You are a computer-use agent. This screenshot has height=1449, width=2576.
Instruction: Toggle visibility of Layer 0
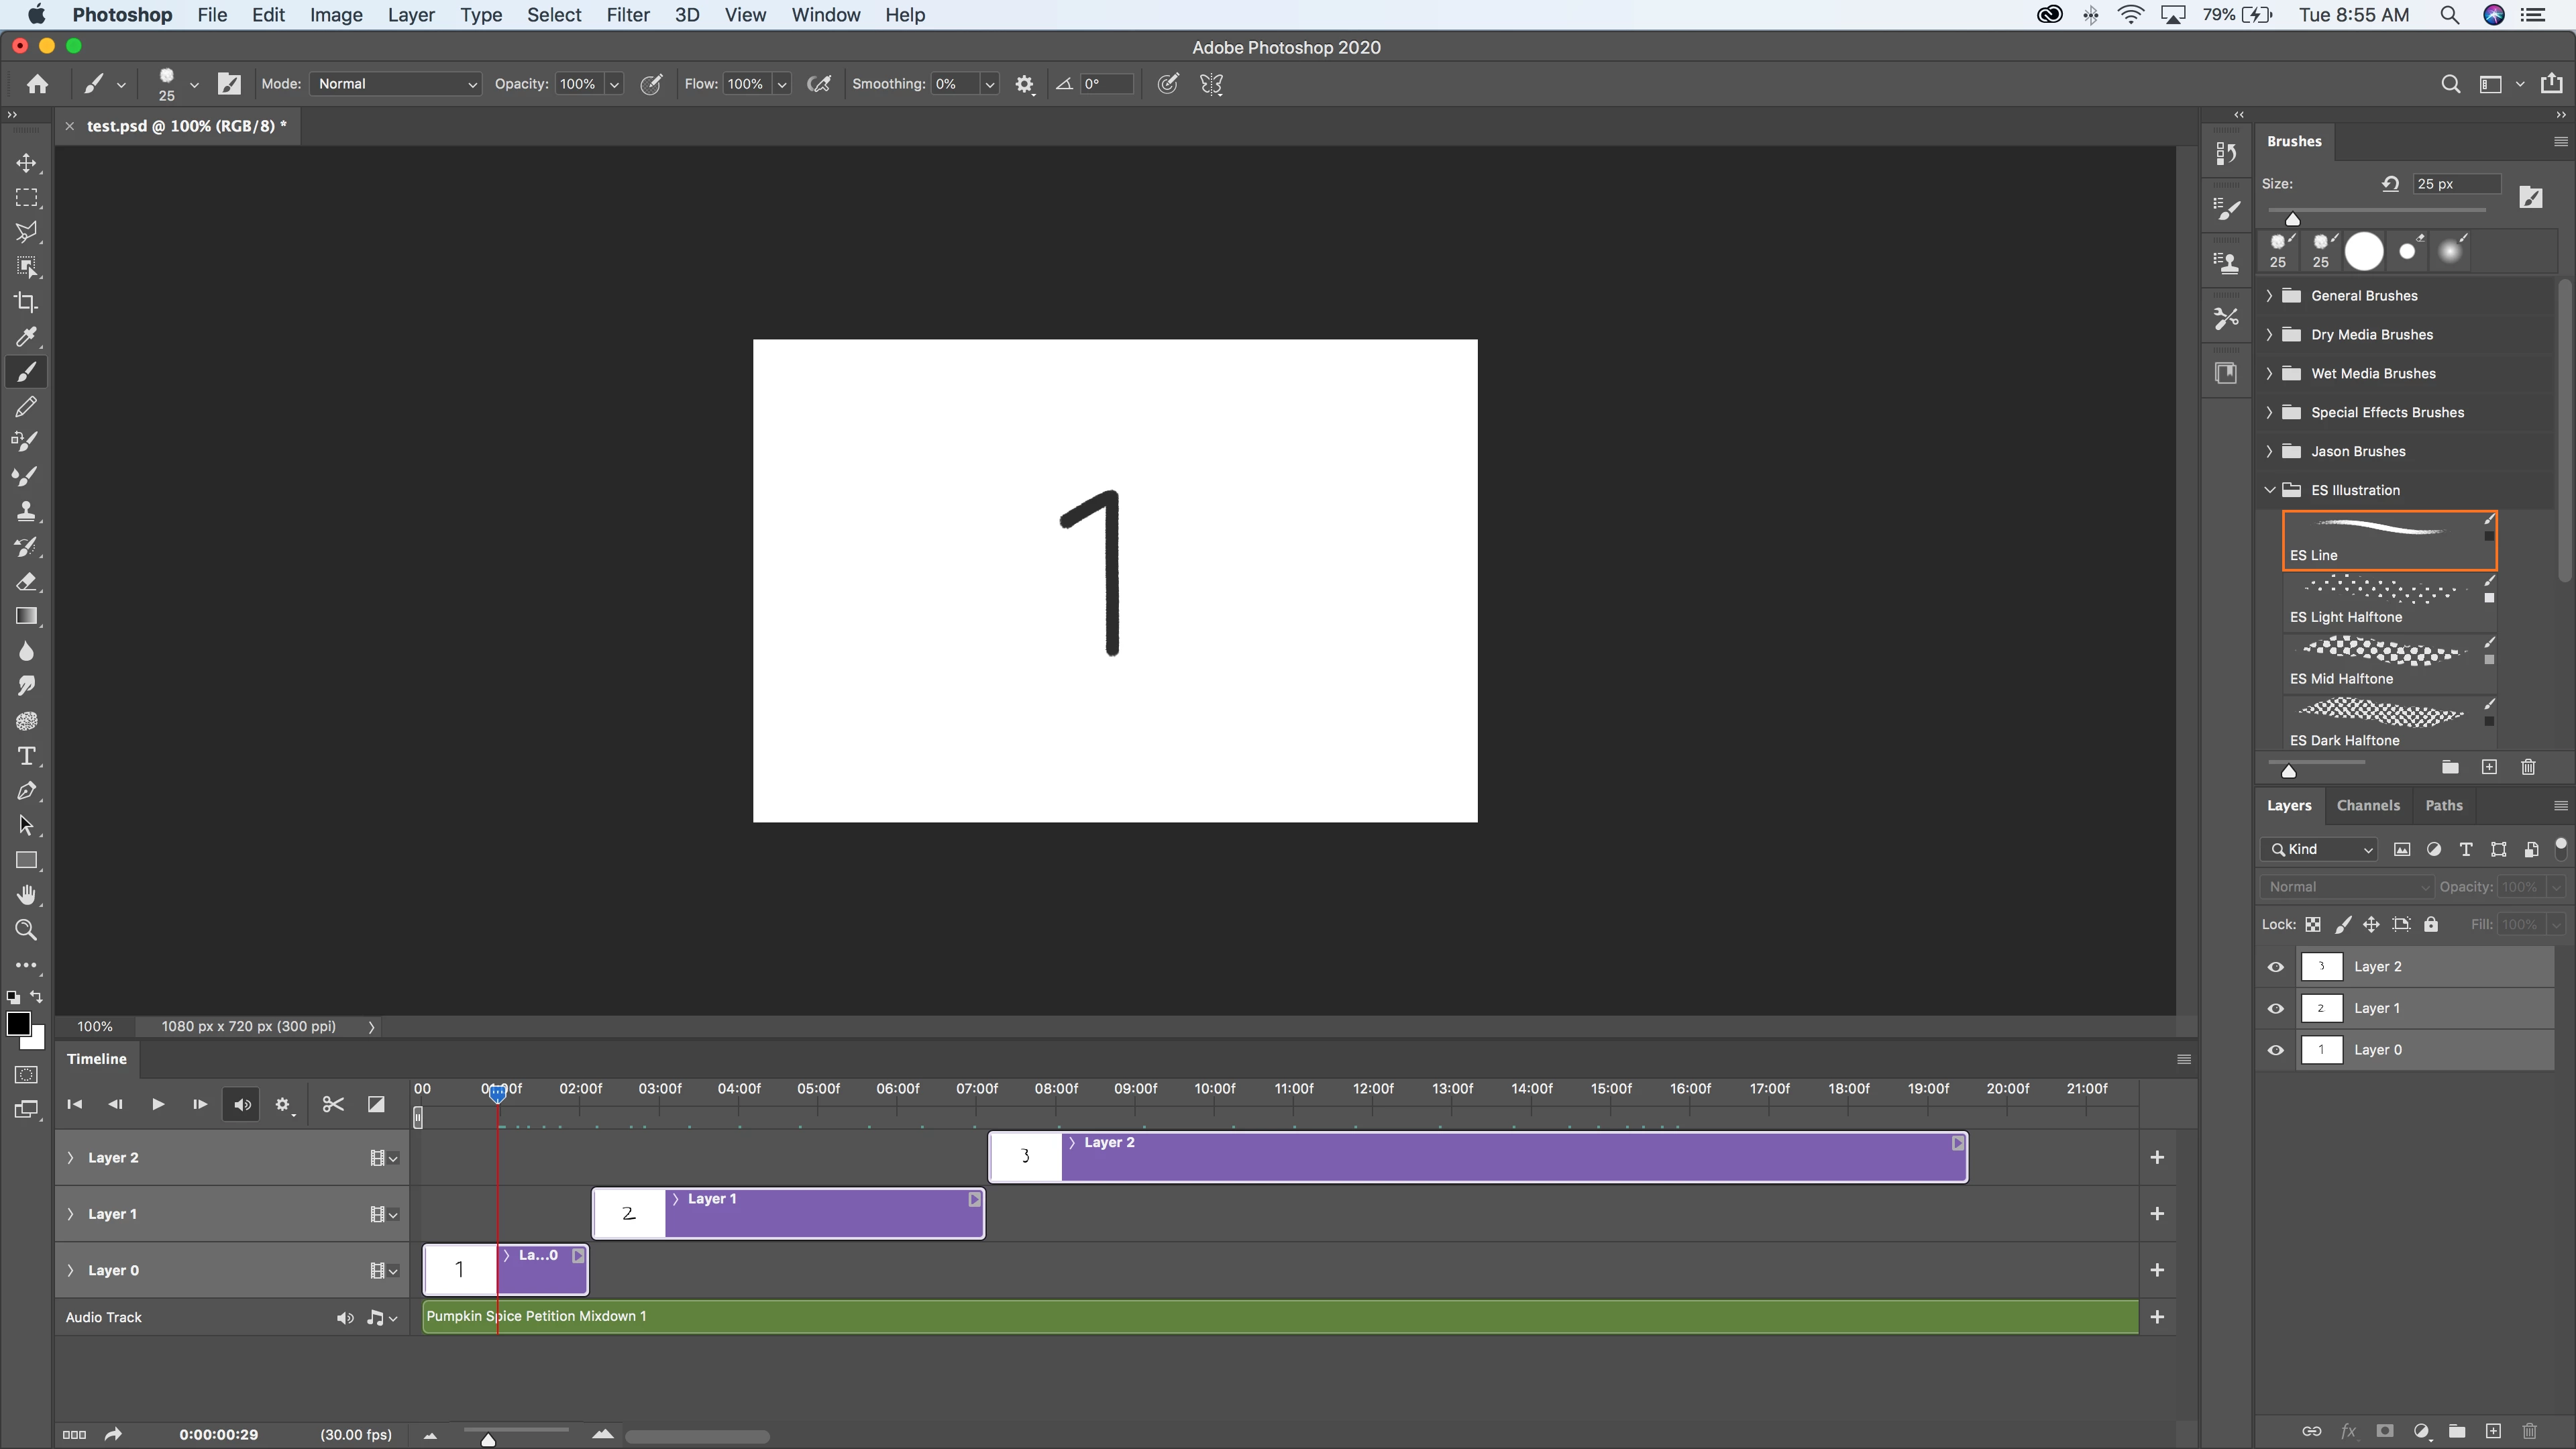2276,1050
